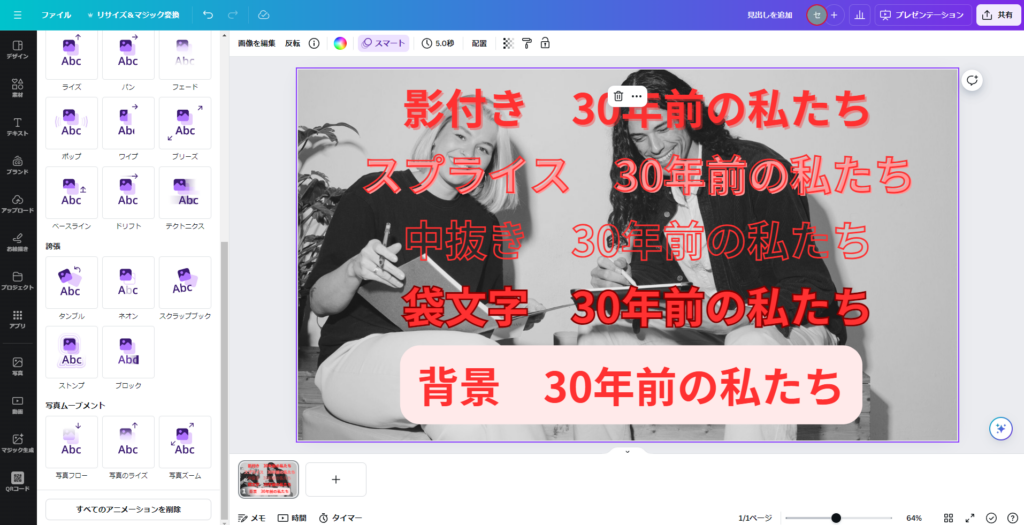Open the ファイル menu
The image size is (1024, 525).
[x=56, y=14]
